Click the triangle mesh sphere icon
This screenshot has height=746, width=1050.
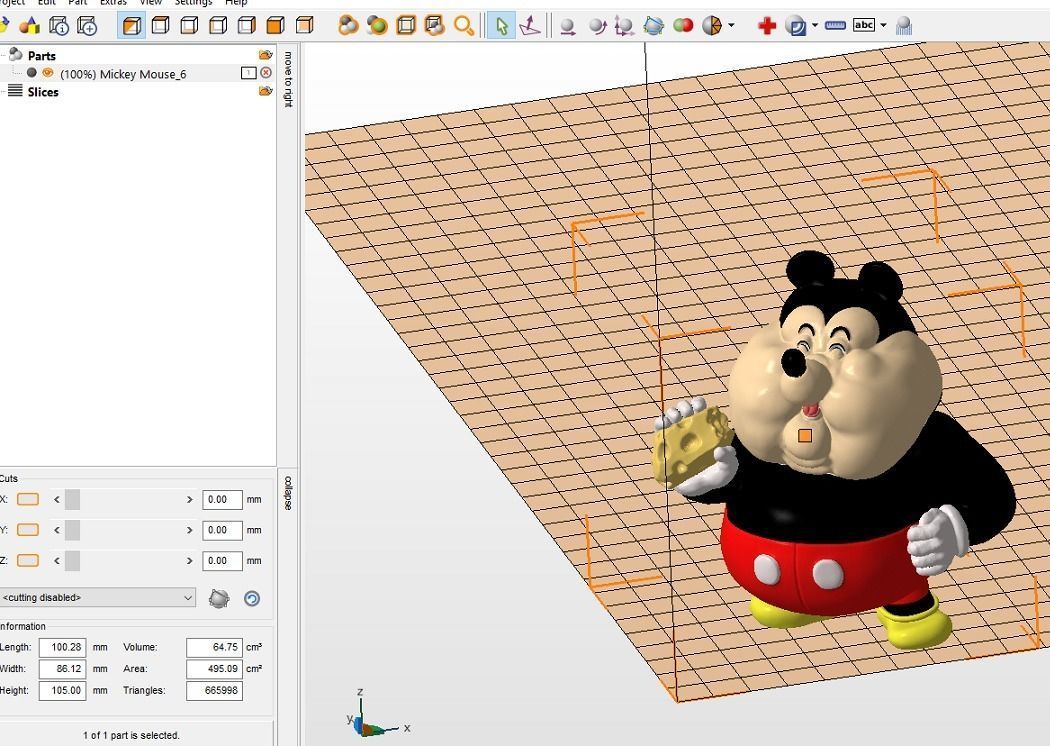point(712,26)
